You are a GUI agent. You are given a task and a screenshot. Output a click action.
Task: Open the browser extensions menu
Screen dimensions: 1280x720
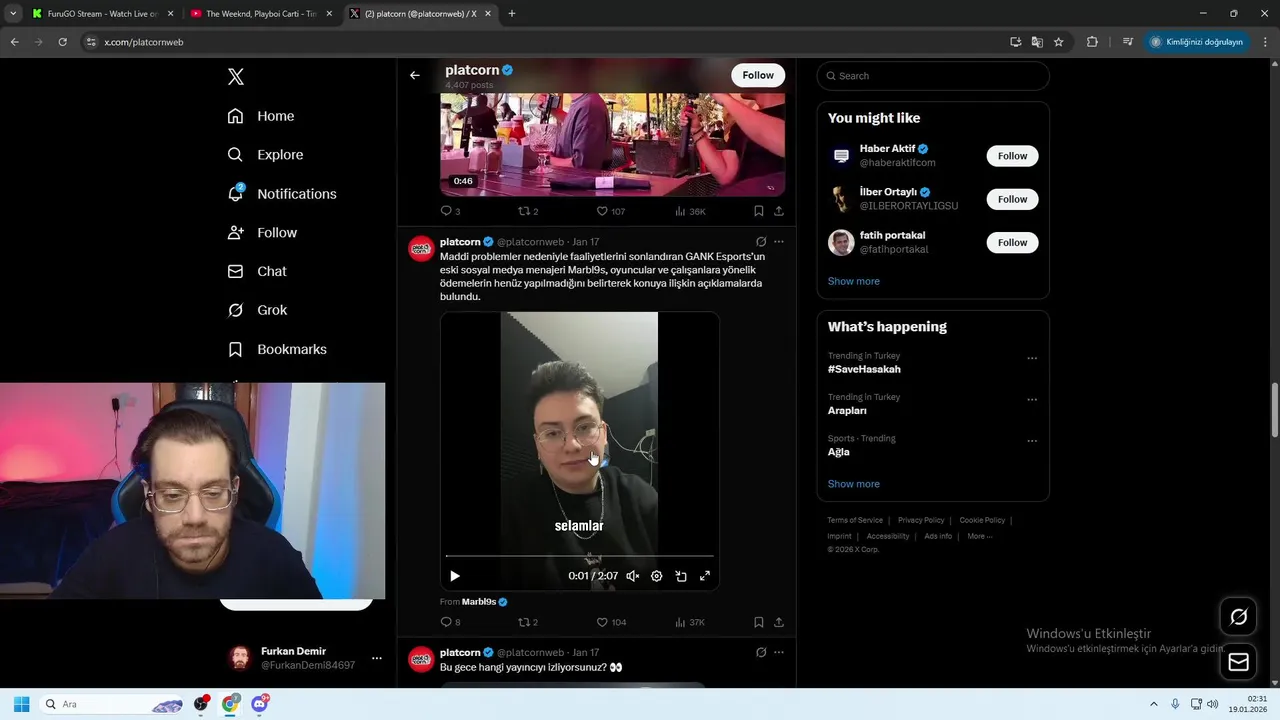tap(1092, 42)
